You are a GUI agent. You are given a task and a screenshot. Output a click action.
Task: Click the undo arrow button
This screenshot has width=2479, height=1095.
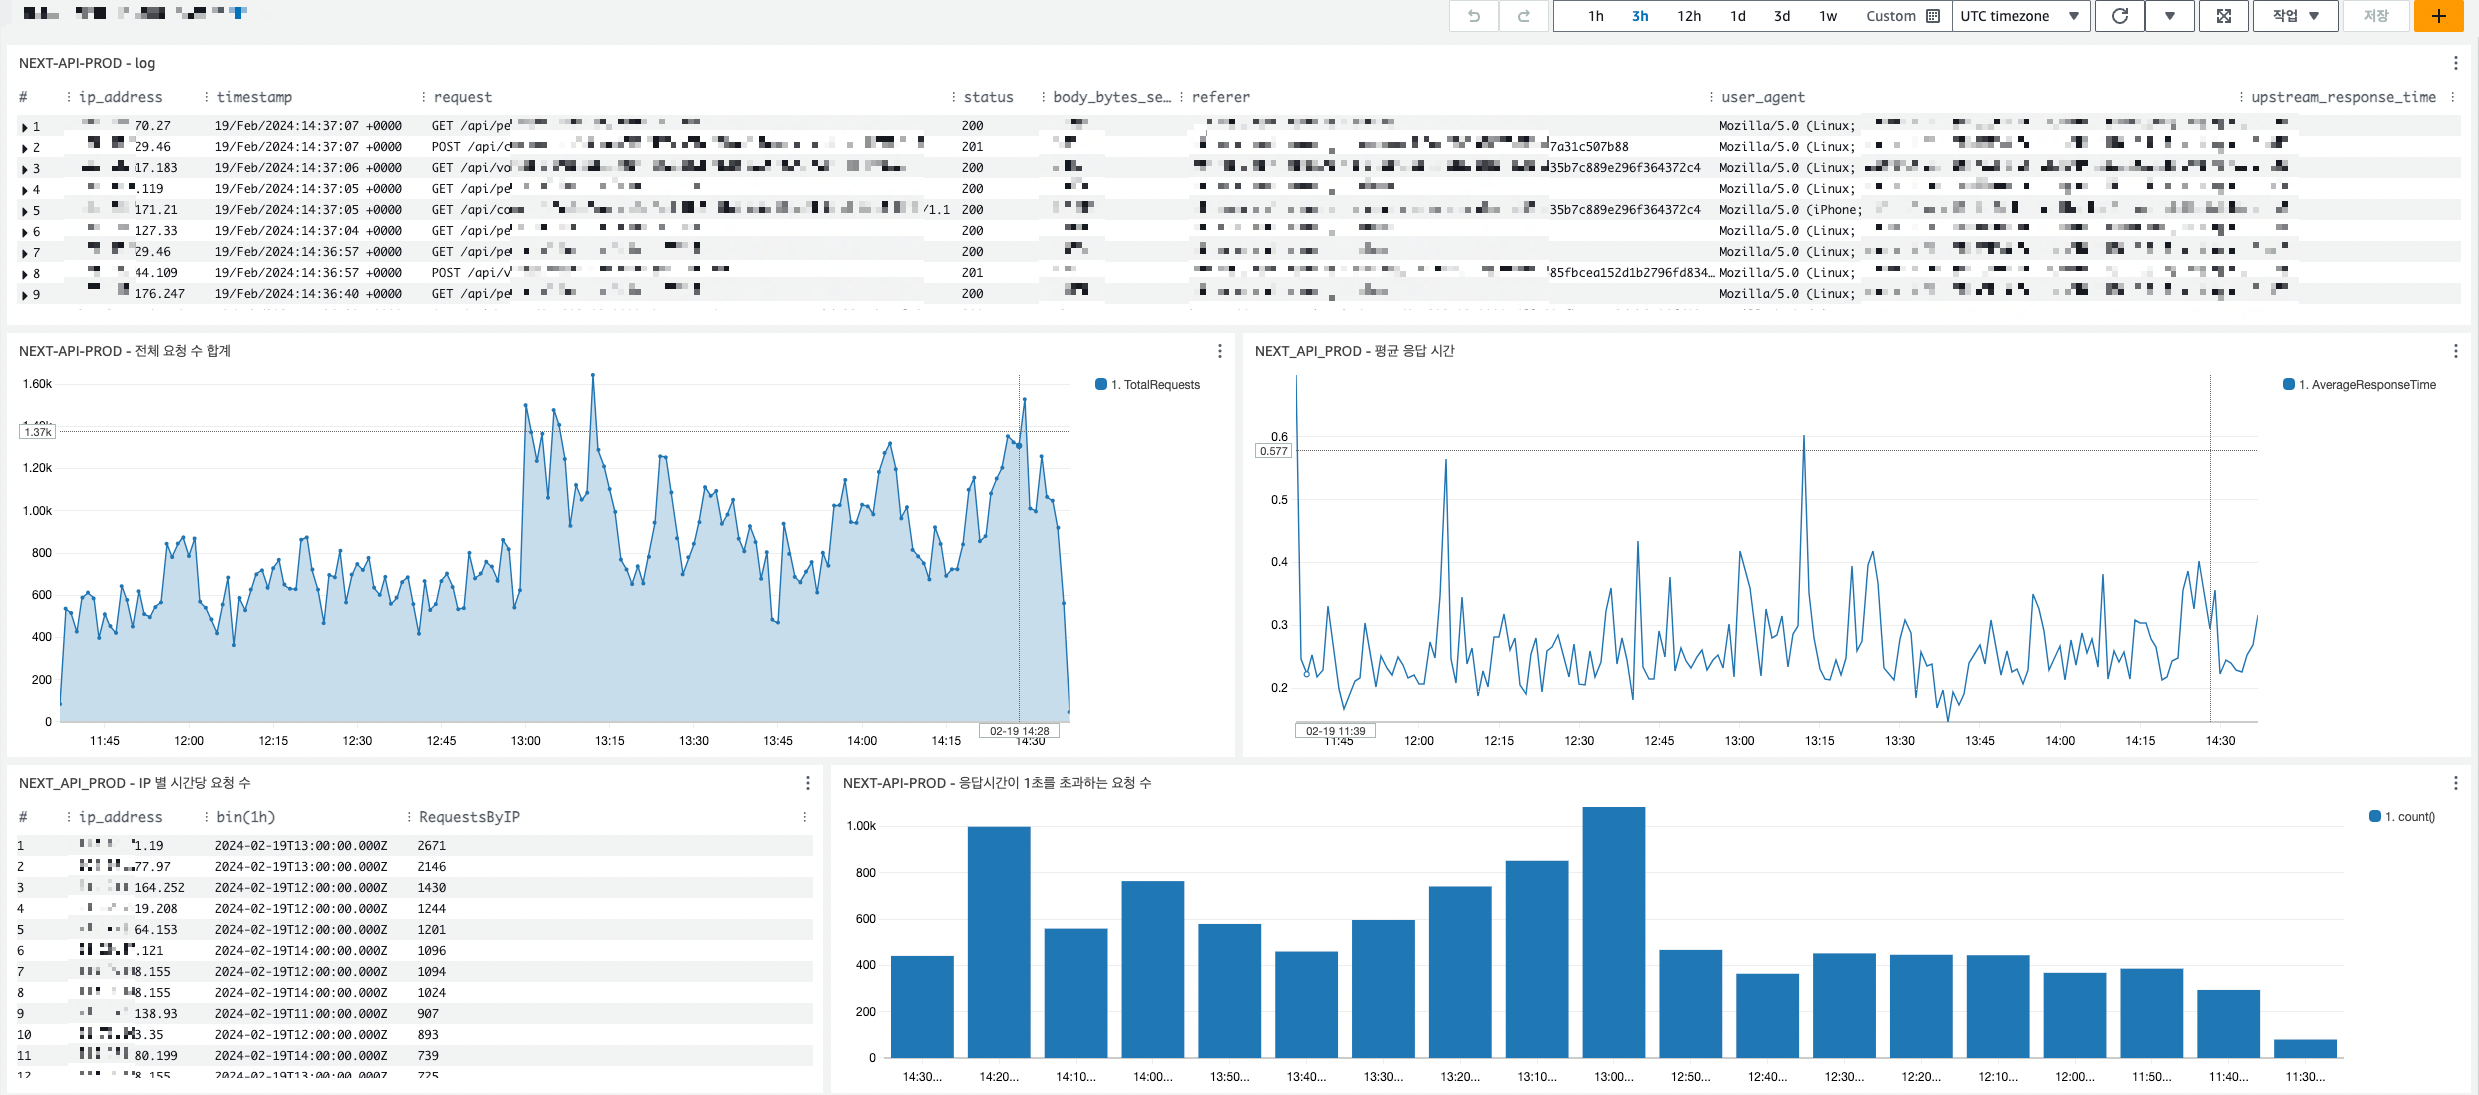point(1473,16)
